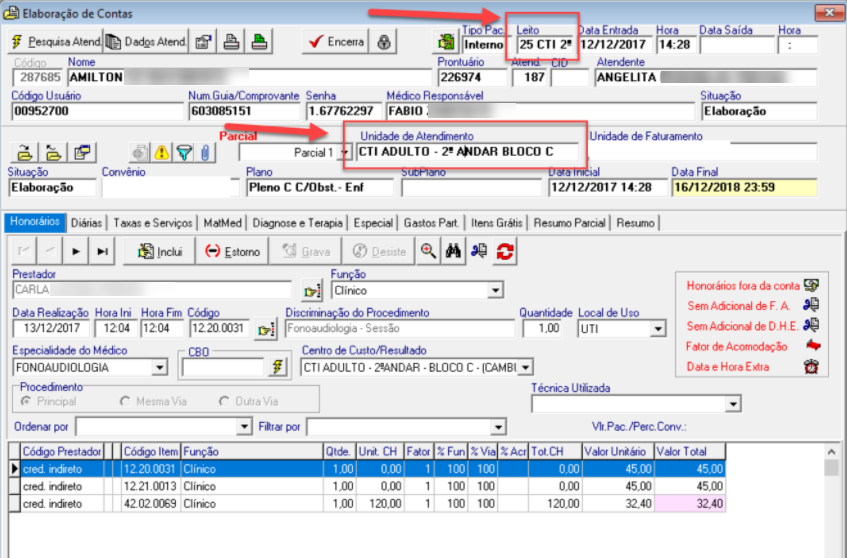Viewport: 847px width, 558px height.
Task: Open the Gastos Part. tab
Action: 431,223
